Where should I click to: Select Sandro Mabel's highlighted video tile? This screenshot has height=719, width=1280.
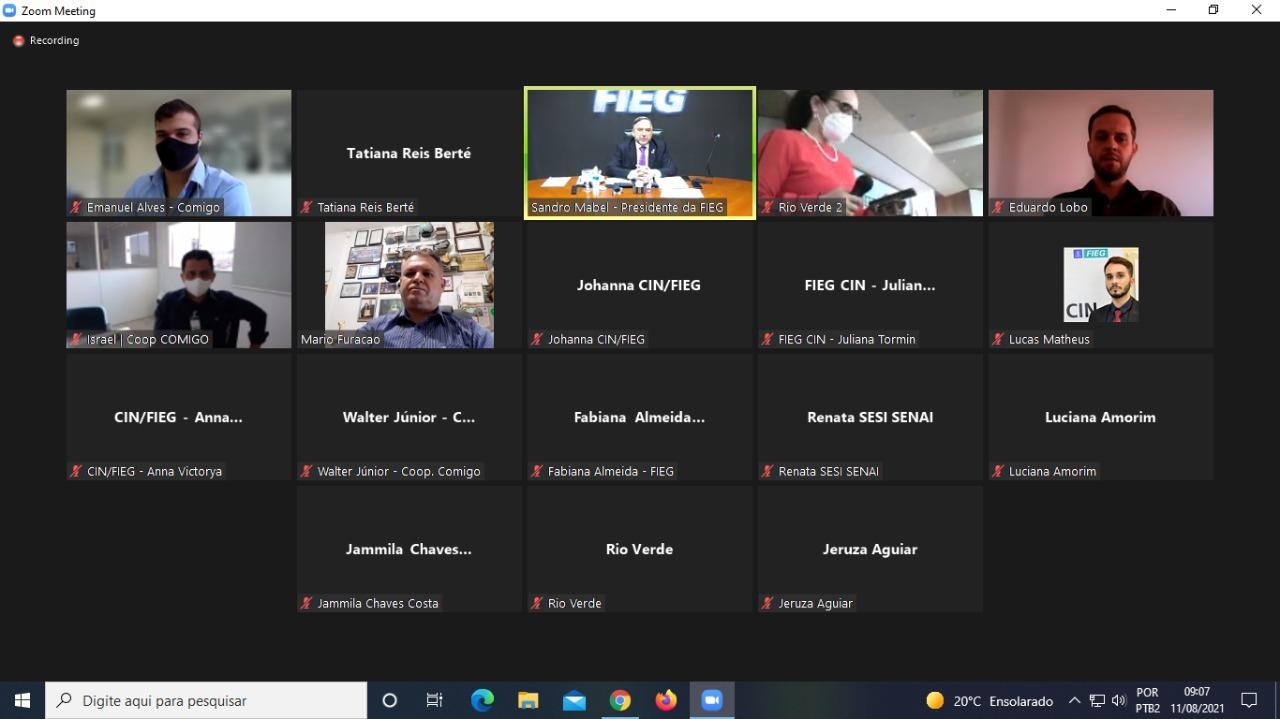click(x=640, y=153)
